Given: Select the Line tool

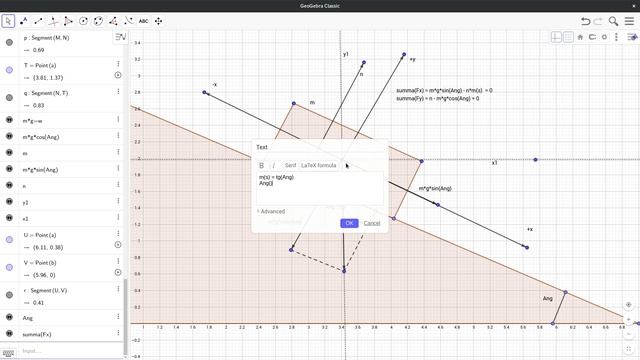Looking at the screenshot, I should tap(38, 21).
